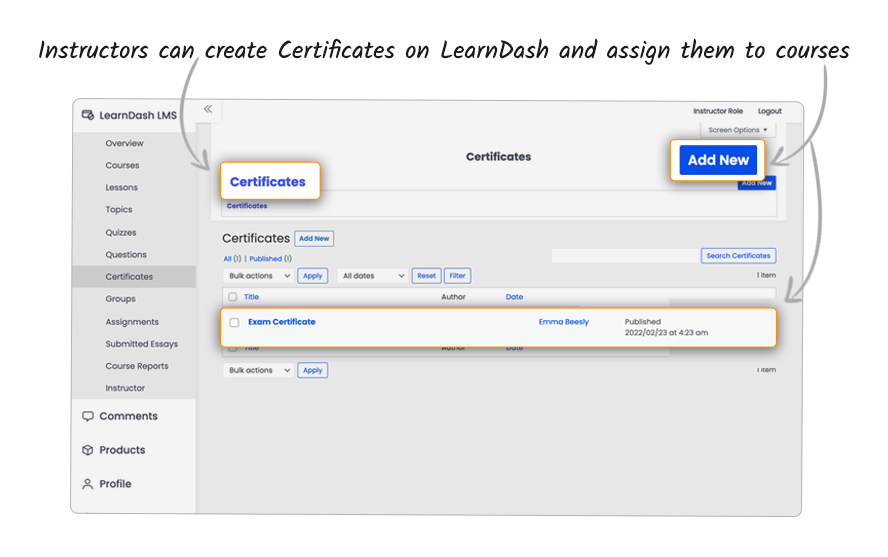Sort by the Date column header
This screenshot has height=557, width=888.
coord(514,297)
